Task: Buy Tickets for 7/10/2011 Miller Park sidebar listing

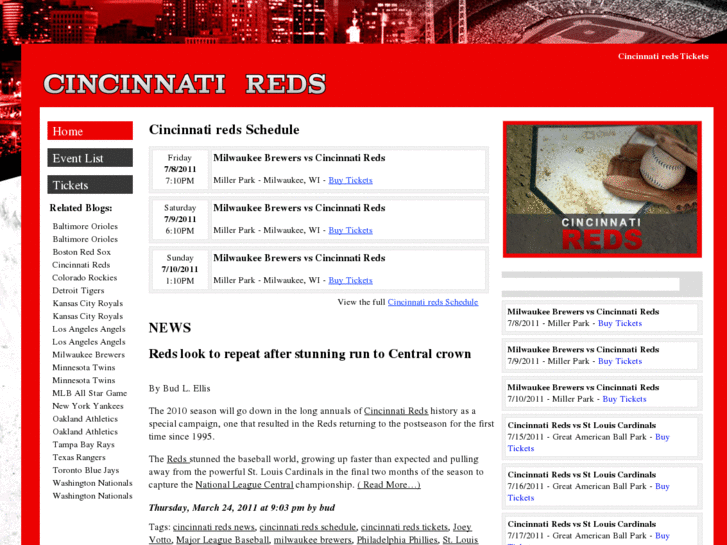Action: [624, 399]
